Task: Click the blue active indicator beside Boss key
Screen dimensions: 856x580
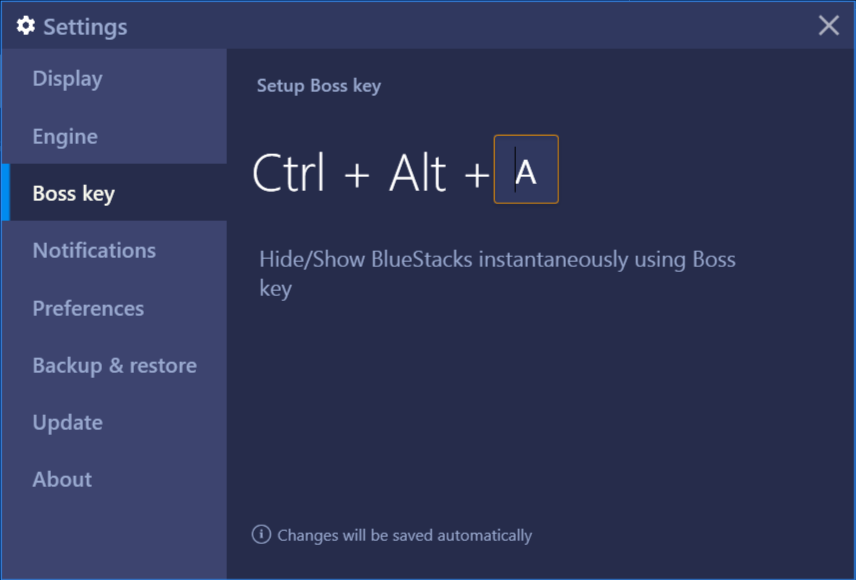Action: click(x=6, y=193)
